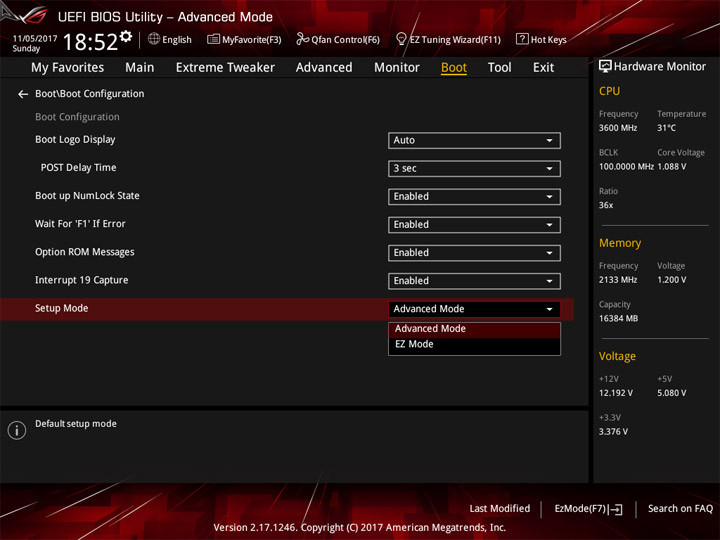The width and height of the screenshot is (720, 540).
Task: Select the Wait For 'F1' If Error label
Action: pos(80,224)
